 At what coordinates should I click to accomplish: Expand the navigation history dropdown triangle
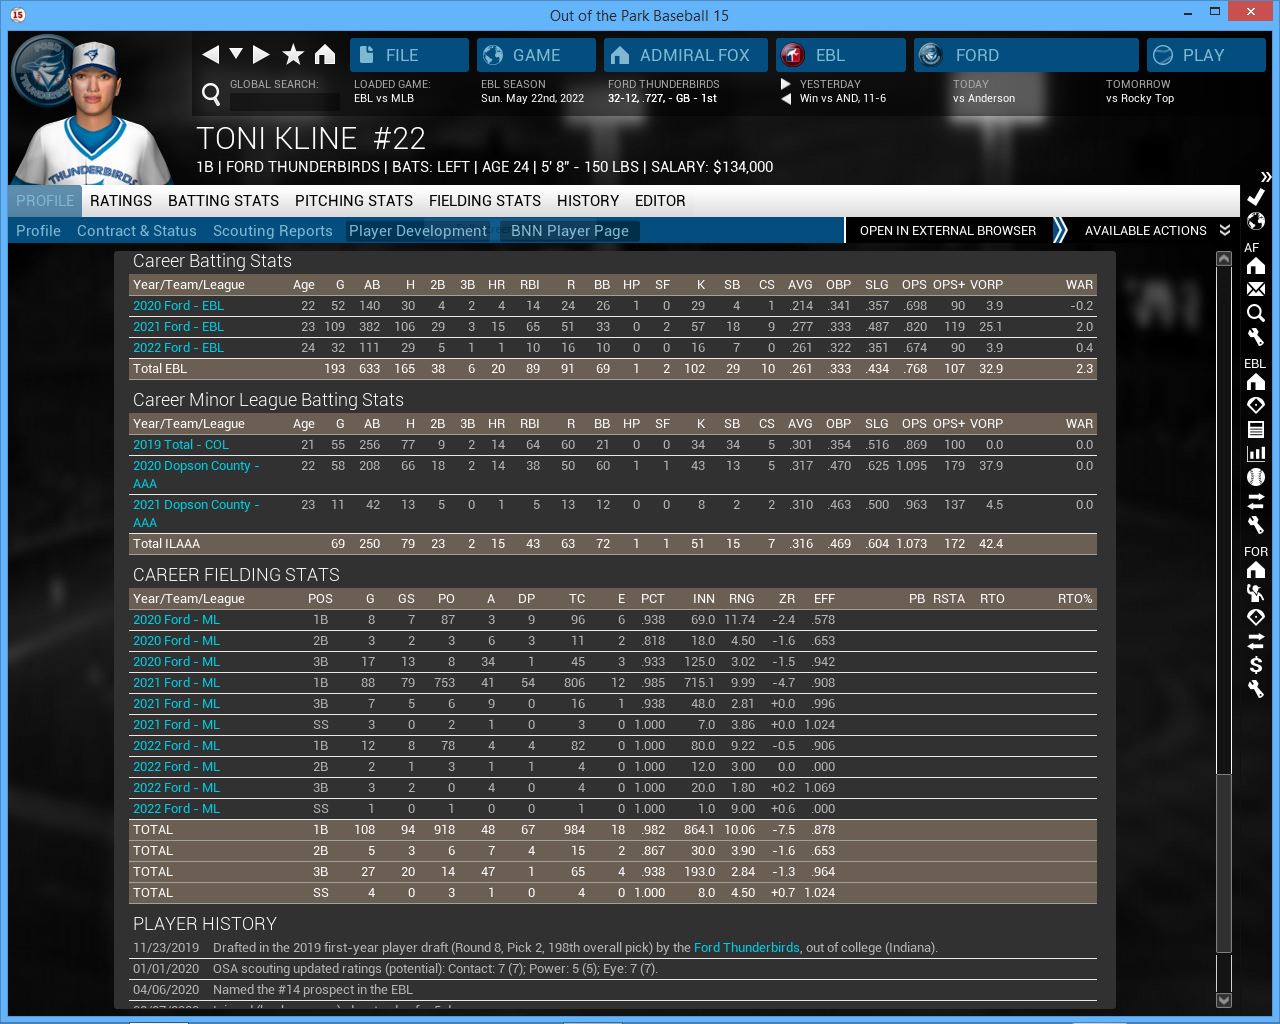click(236, 54)
